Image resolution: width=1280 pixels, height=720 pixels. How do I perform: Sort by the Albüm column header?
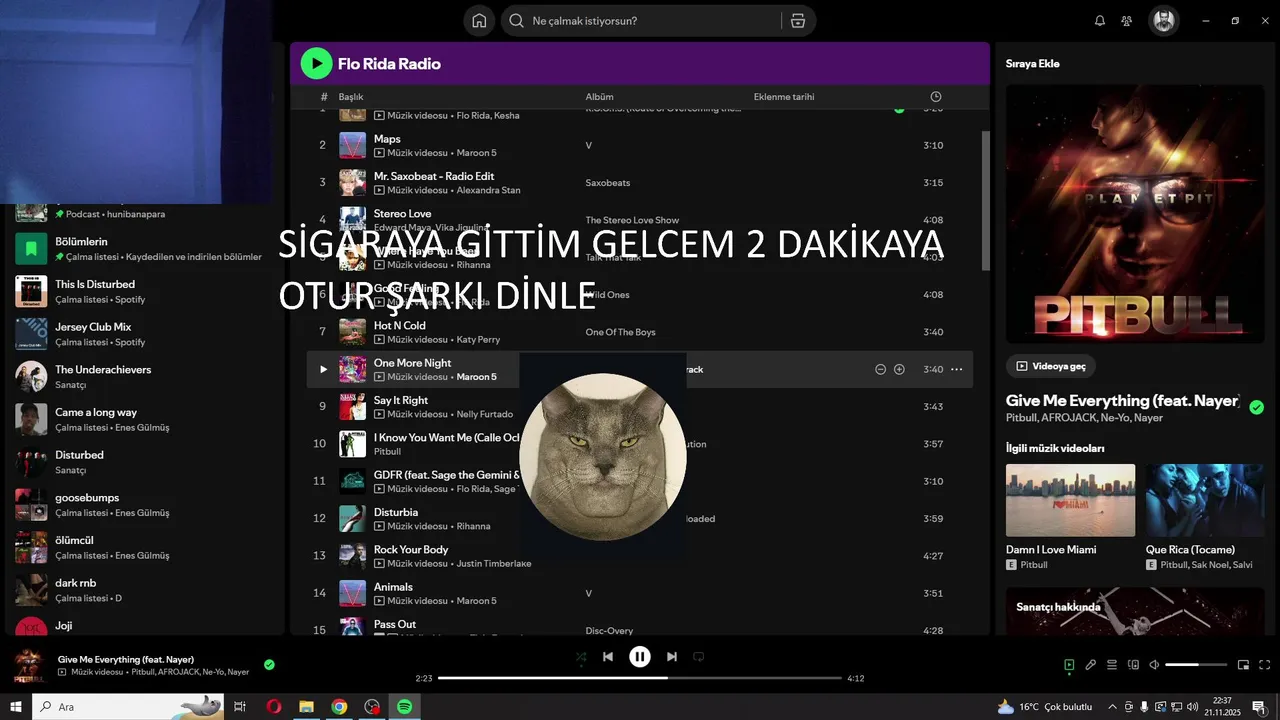[x=599, y=97]
